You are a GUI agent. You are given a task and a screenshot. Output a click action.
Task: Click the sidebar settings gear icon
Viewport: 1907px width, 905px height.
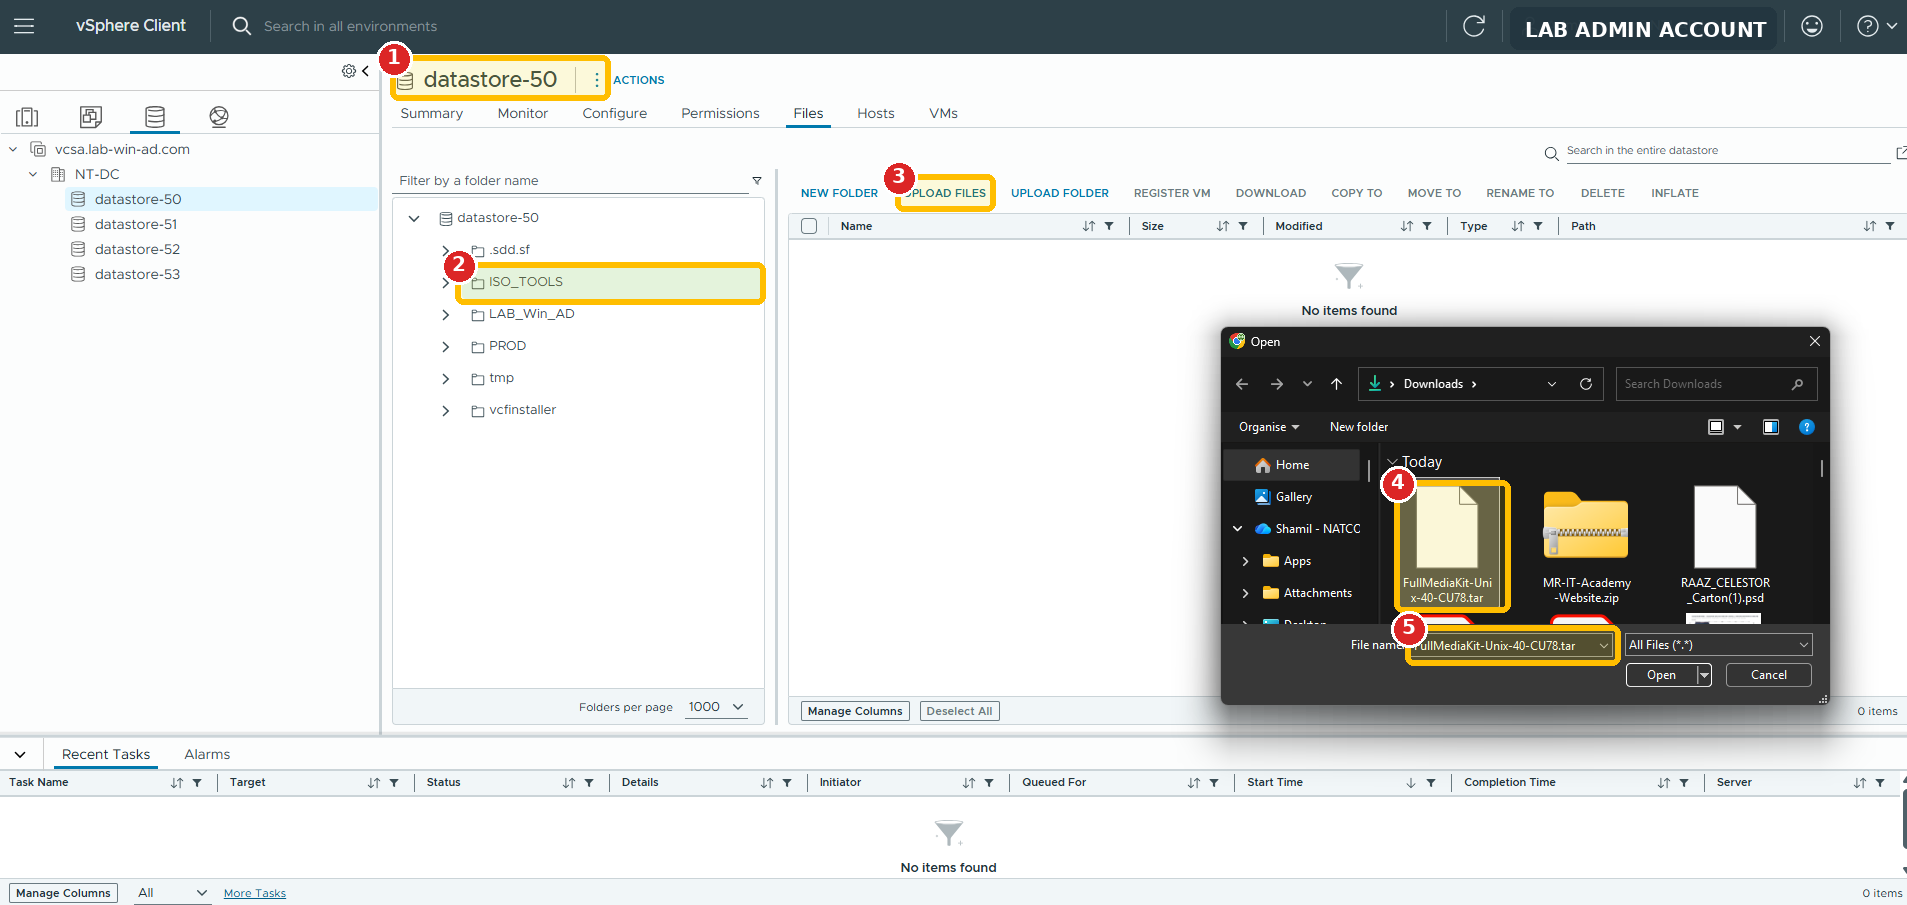[348, 71]
